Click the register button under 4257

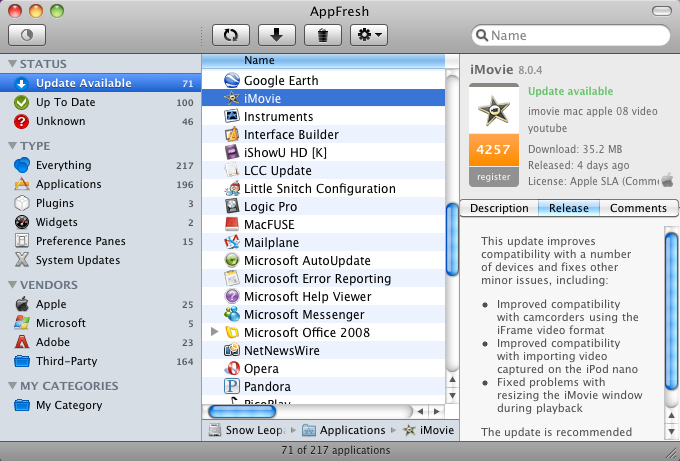pos(494,177)
